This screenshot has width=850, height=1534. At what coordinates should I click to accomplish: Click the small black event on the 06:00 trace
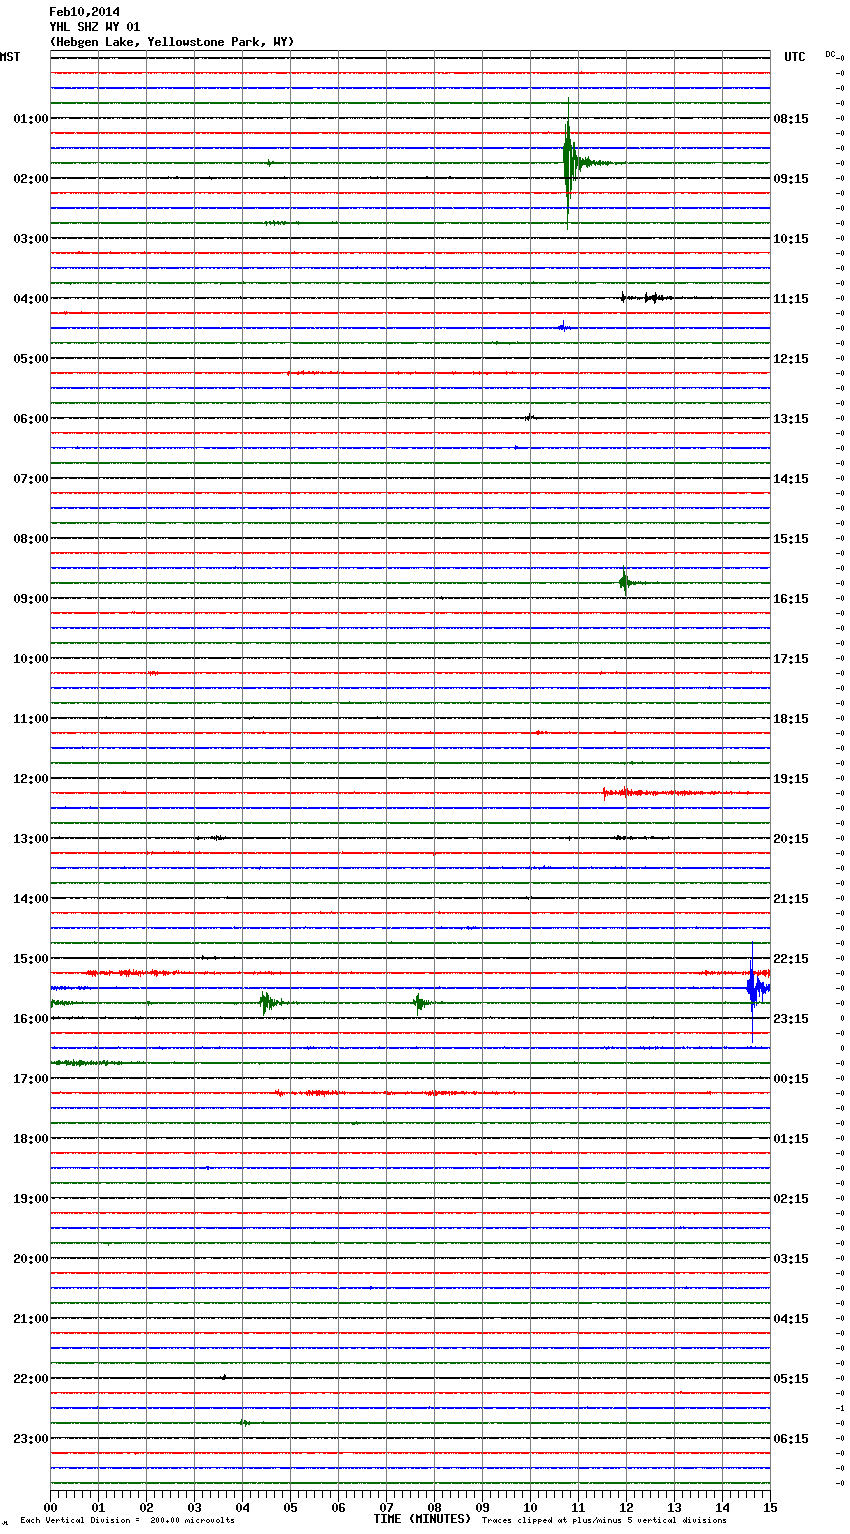click(530, 417)
